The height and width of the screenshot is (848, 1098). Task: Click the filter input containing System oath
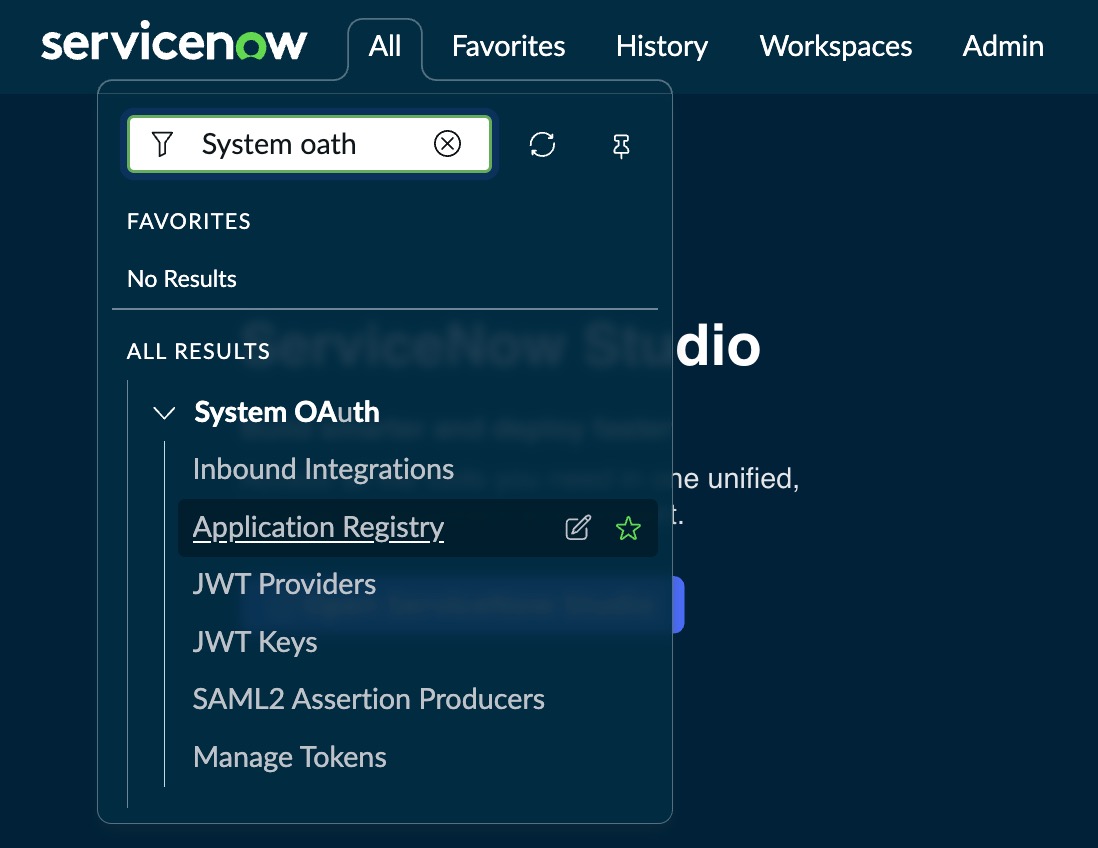point(309,144)
